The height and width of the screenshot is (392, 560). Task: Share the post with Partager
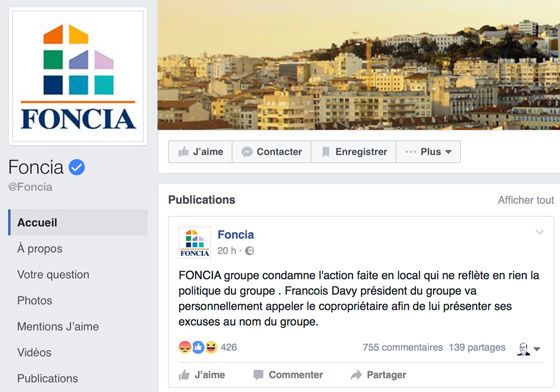[379, 375]
